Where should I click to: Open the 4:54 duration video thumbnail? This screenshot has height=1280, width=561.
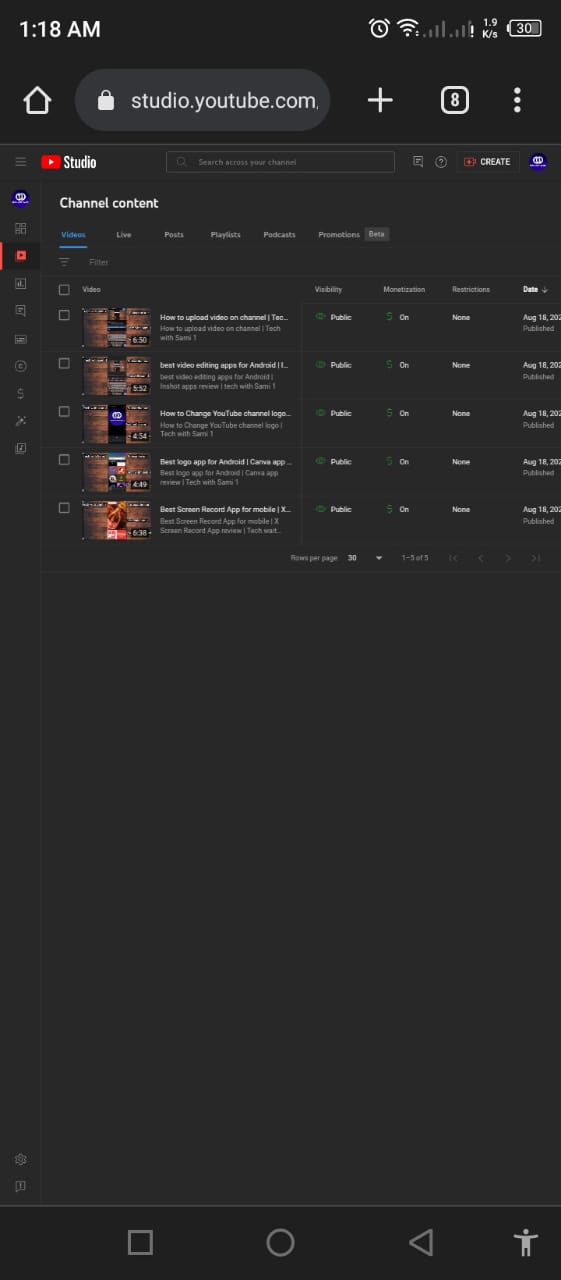(x=117, y=424)
